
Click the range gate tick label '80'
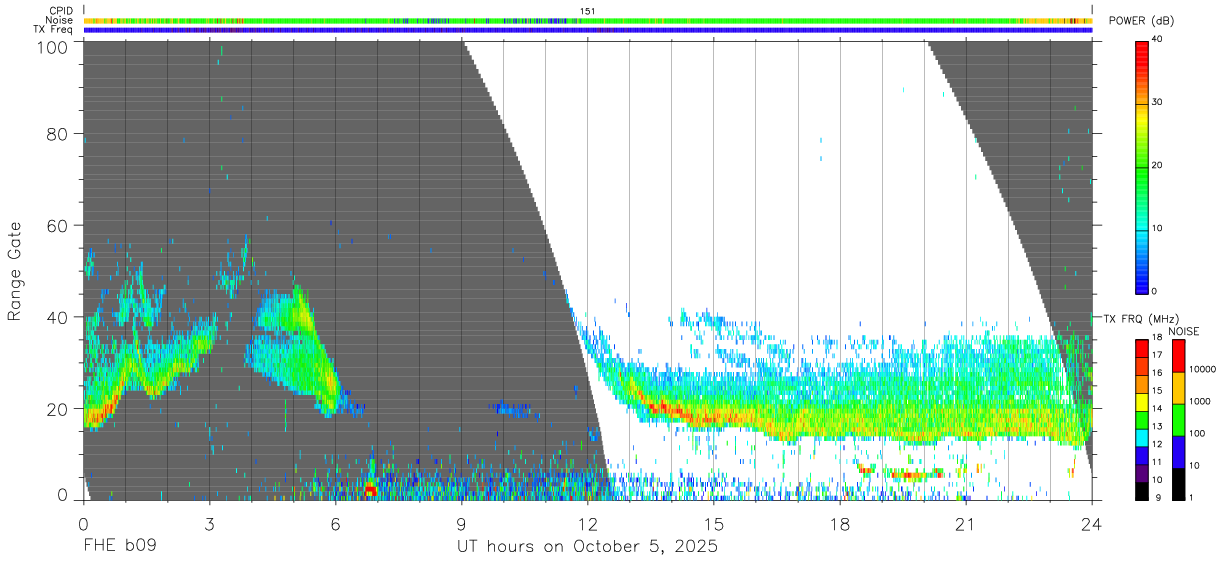click(x=59, y=134)
